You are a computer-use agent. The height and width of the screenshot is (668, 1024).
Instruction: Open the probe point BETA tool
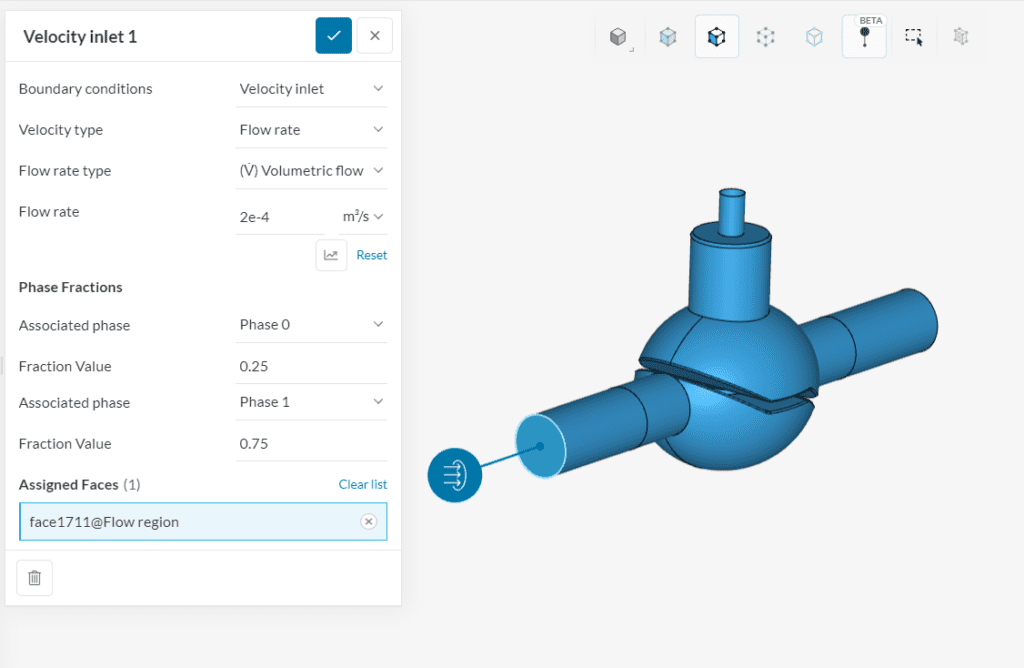click(x=862, y=38)
